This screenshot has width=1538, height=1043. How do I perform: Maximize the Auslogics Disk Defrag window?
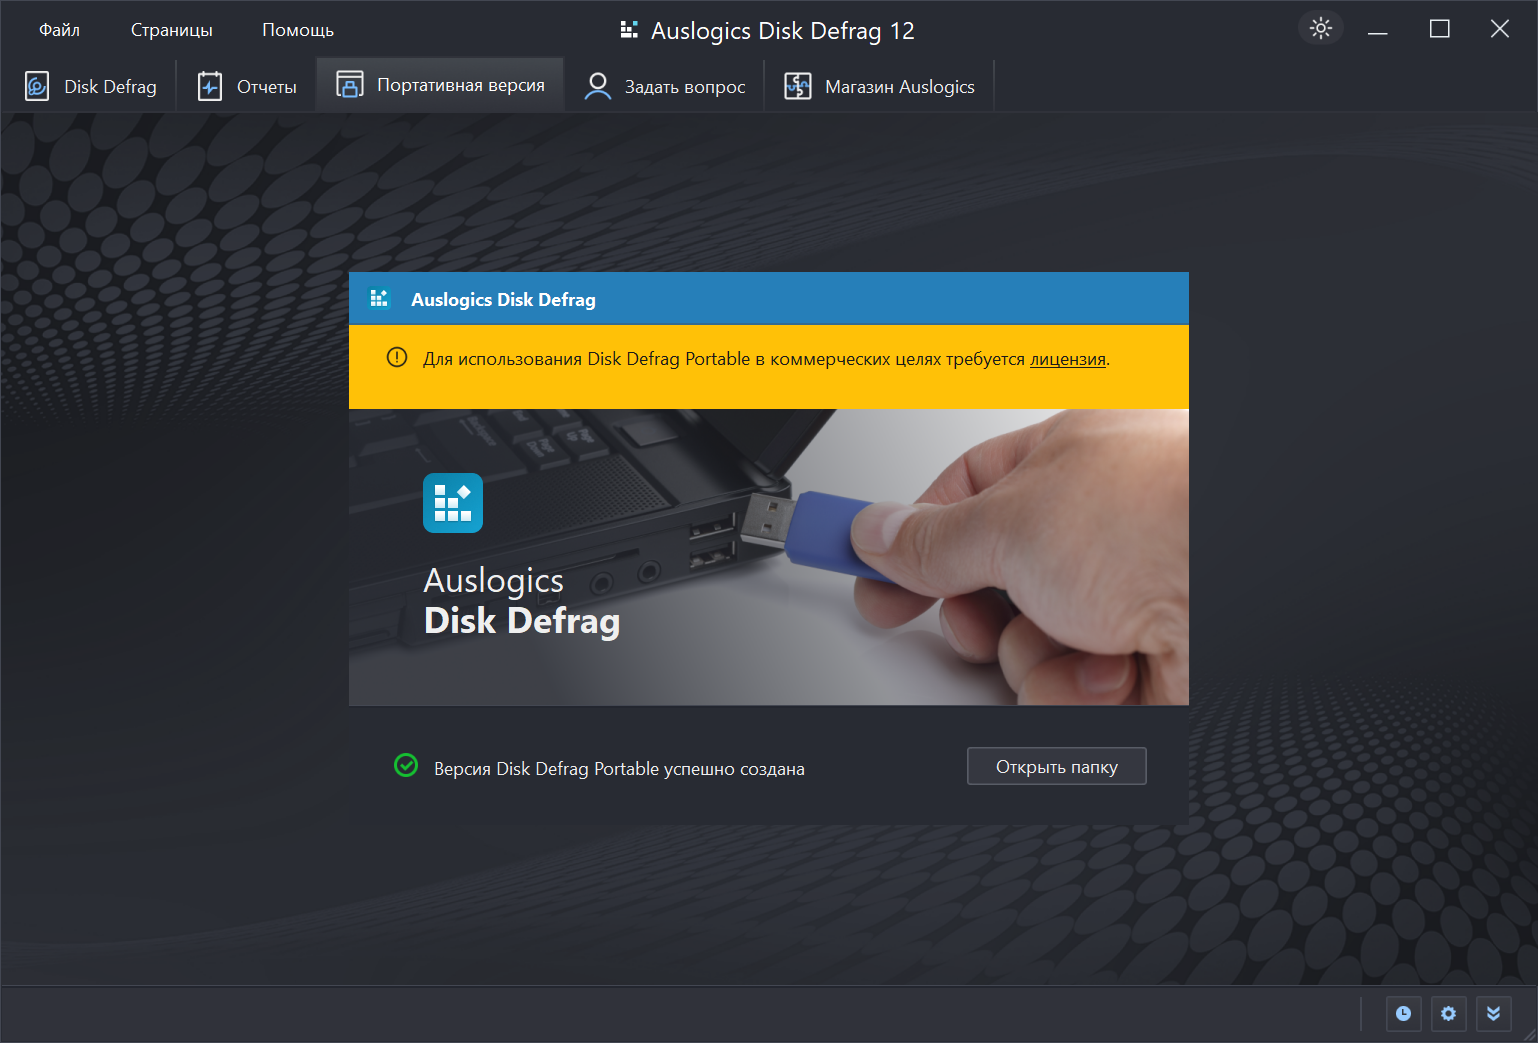[x=1439, y=29]
